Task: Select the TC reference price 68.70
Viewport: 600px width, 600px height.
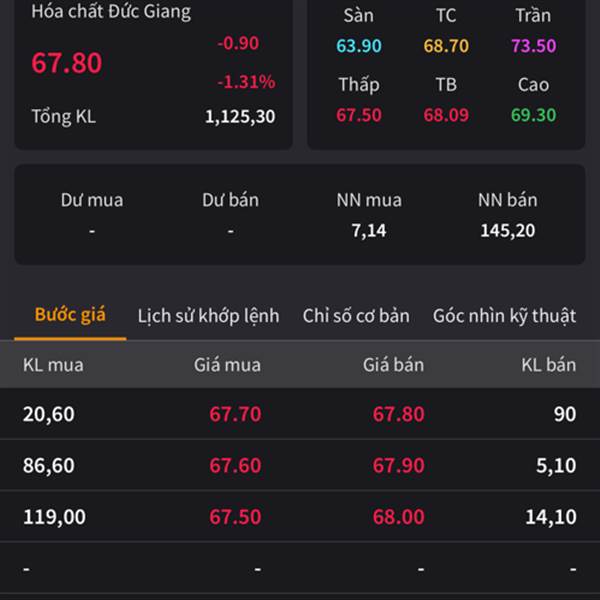Action: point(446,46)
